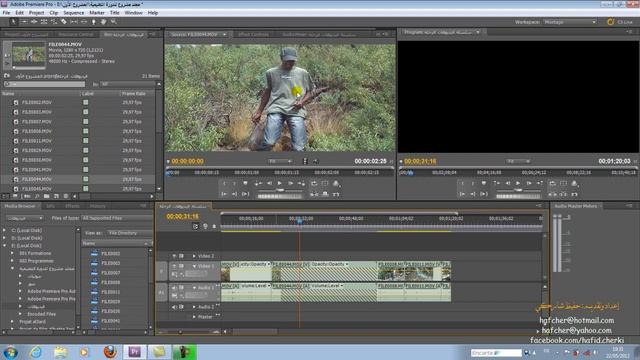Click the CS Live button
Viewport: 640px width, 360px height.
pyautogui.click(x=620, y=22)
